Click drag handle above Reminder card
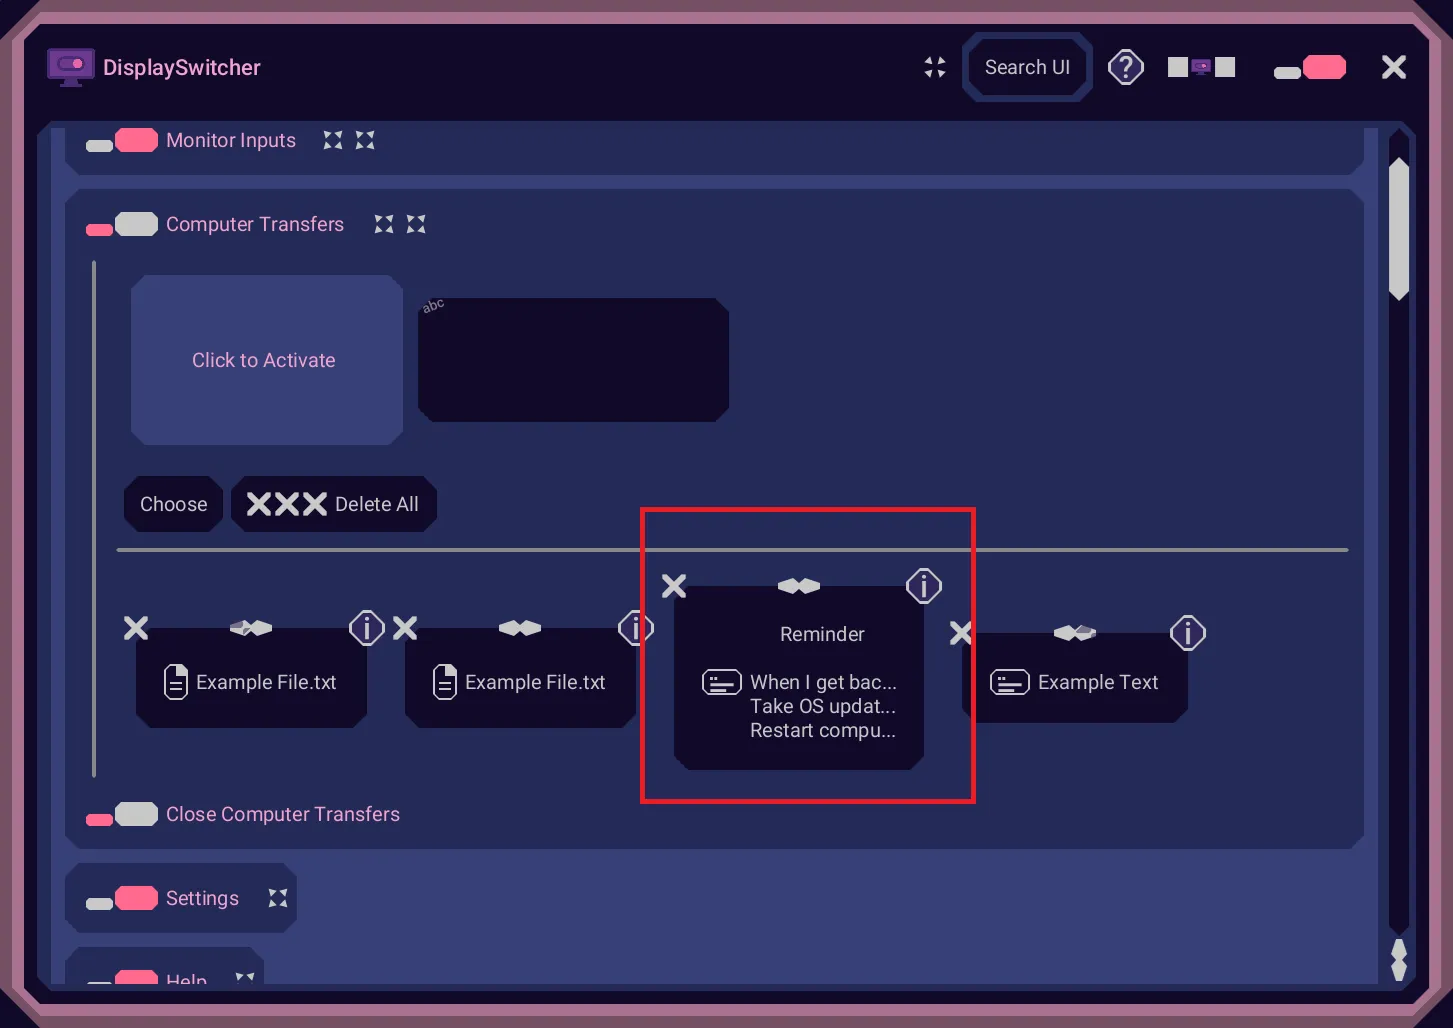1453x1028 pixels. coord(799,586)
